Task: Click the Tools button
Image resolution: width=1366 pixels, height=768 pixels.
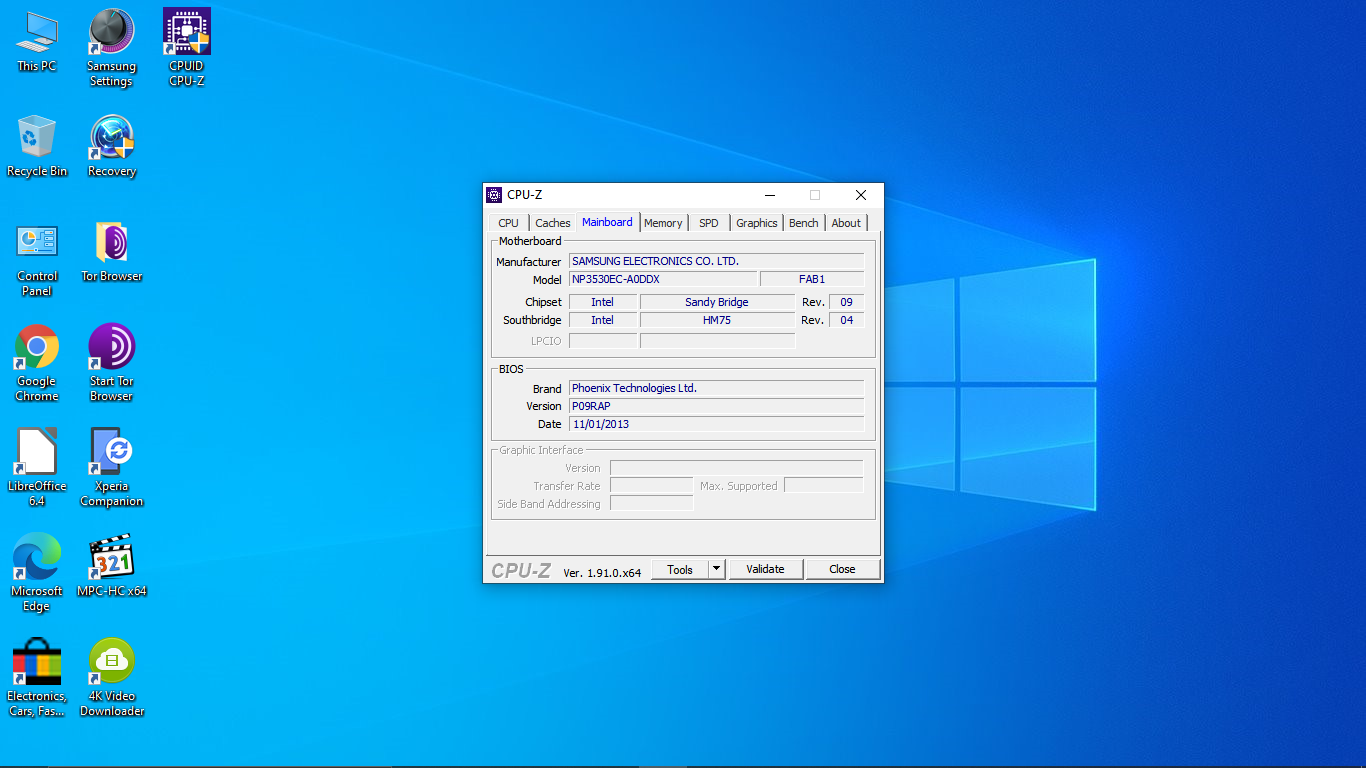Action: click(x=680, y=569)
